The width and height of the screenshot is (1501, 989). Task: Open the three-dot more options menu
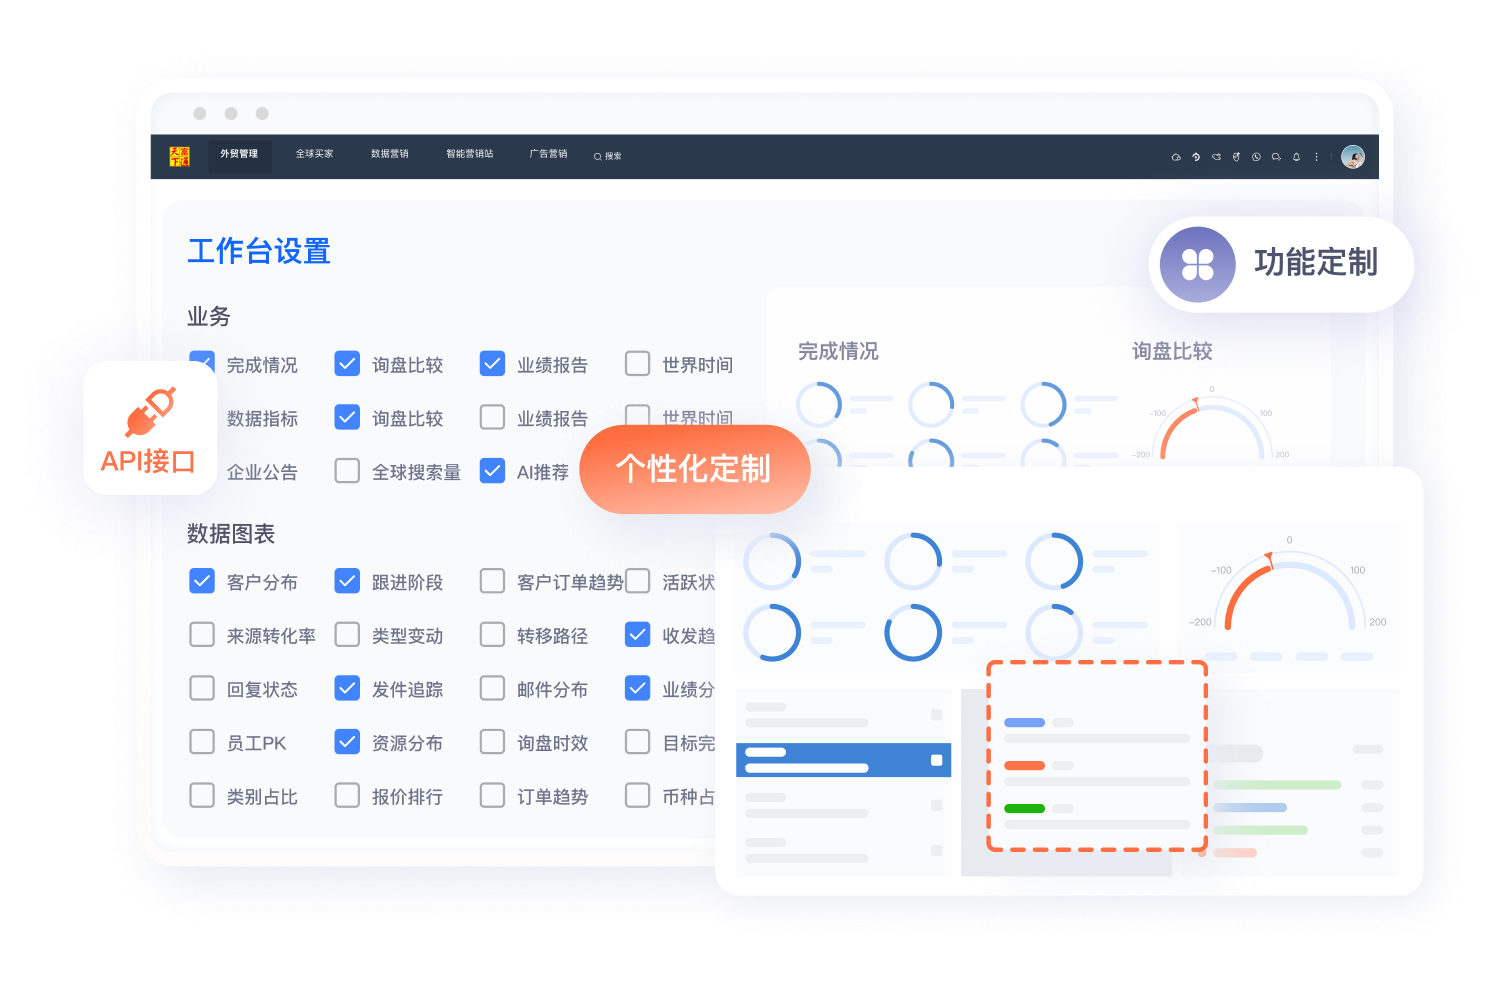(x=1316, y=157)
